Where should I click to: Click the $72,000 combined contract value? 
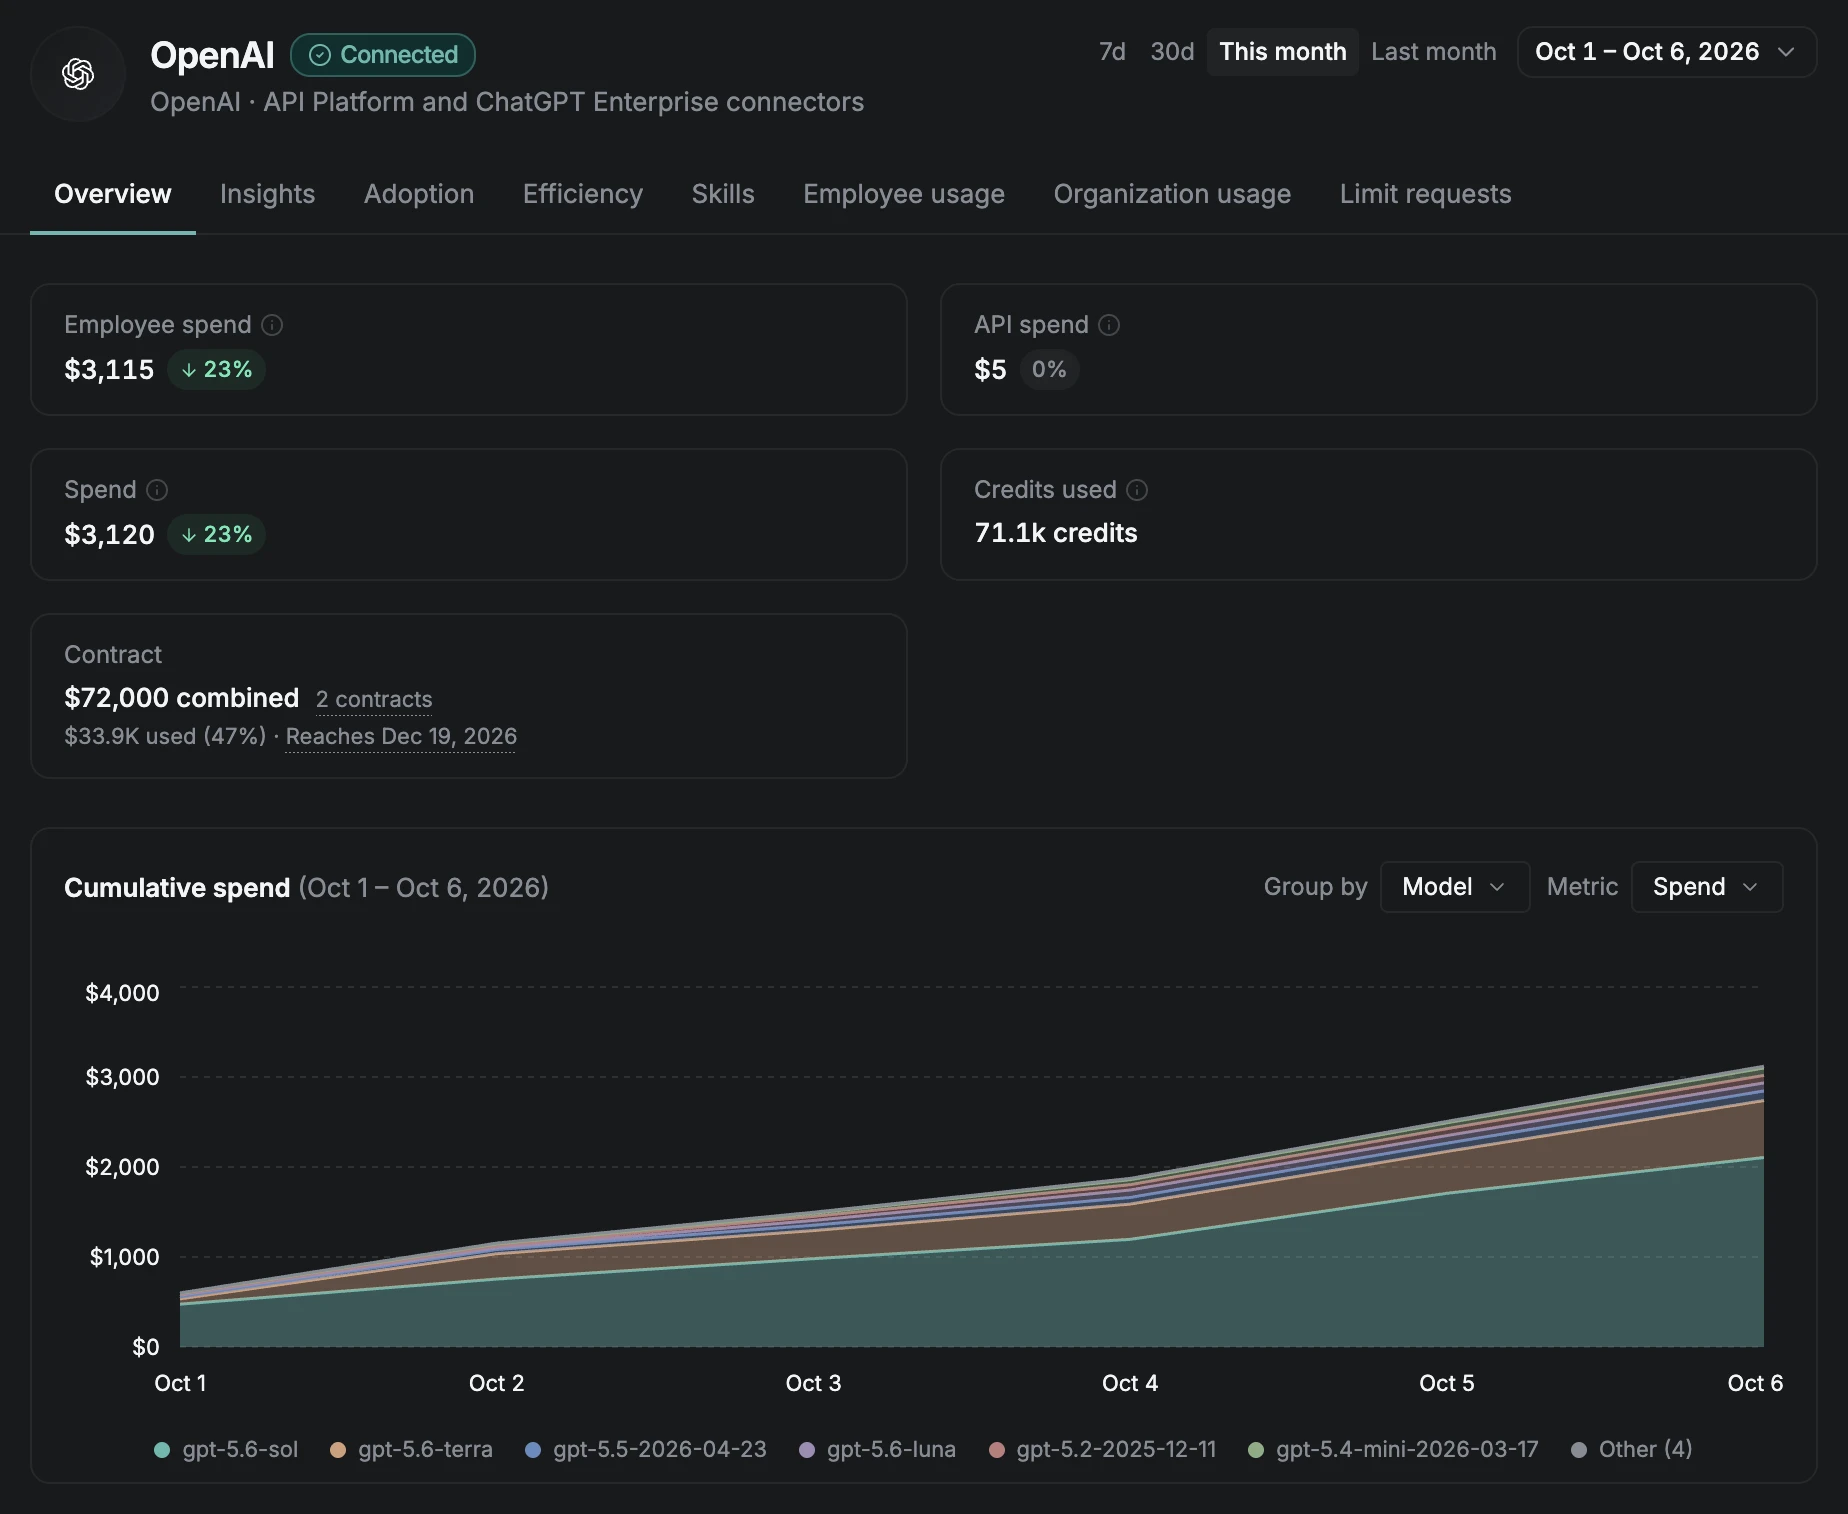182,698
